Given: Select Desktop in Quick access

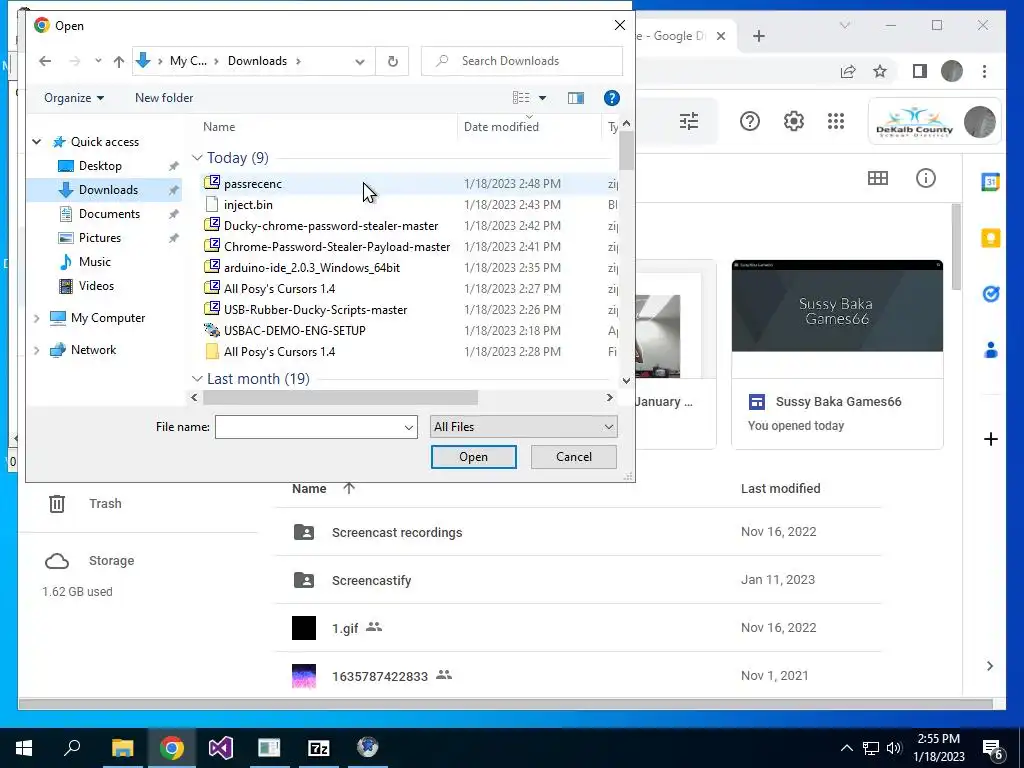Looking at the screenshot, I should (x=100, y=166).
